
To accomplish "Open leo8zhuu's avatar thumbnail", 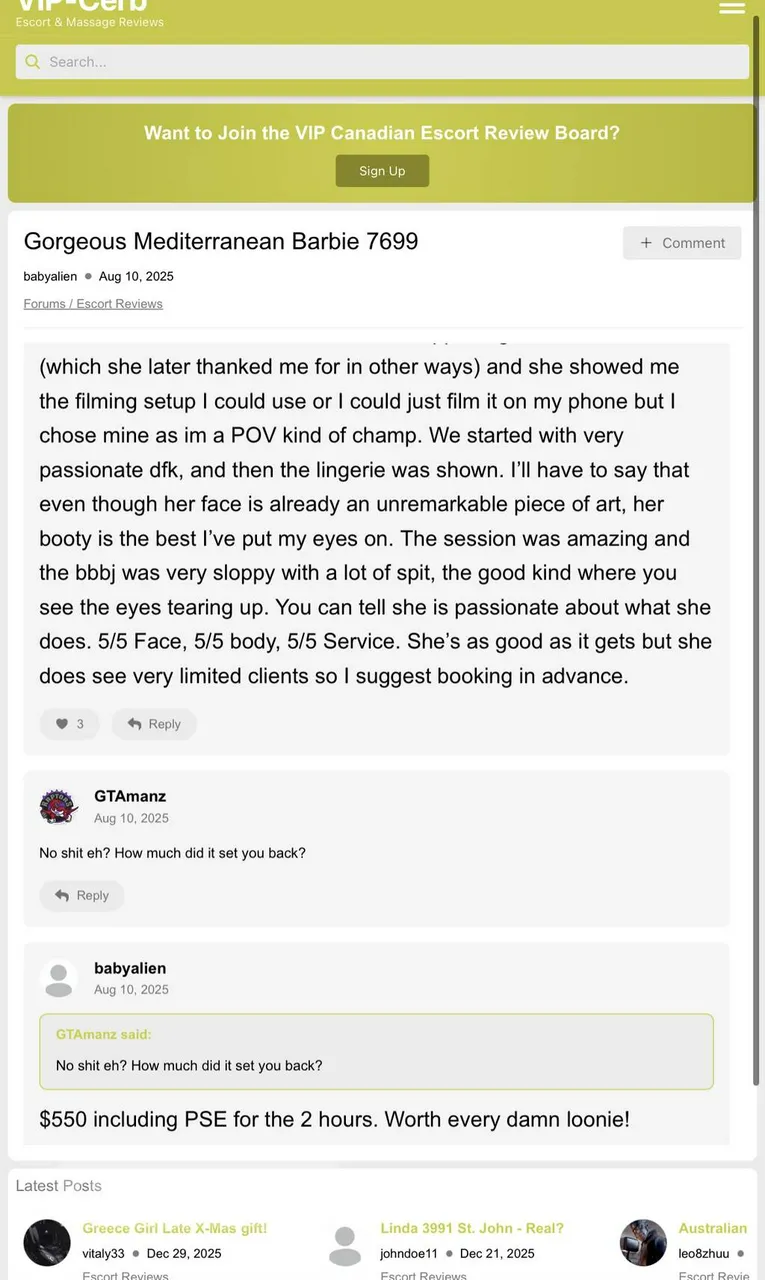I will [643, 1242].
